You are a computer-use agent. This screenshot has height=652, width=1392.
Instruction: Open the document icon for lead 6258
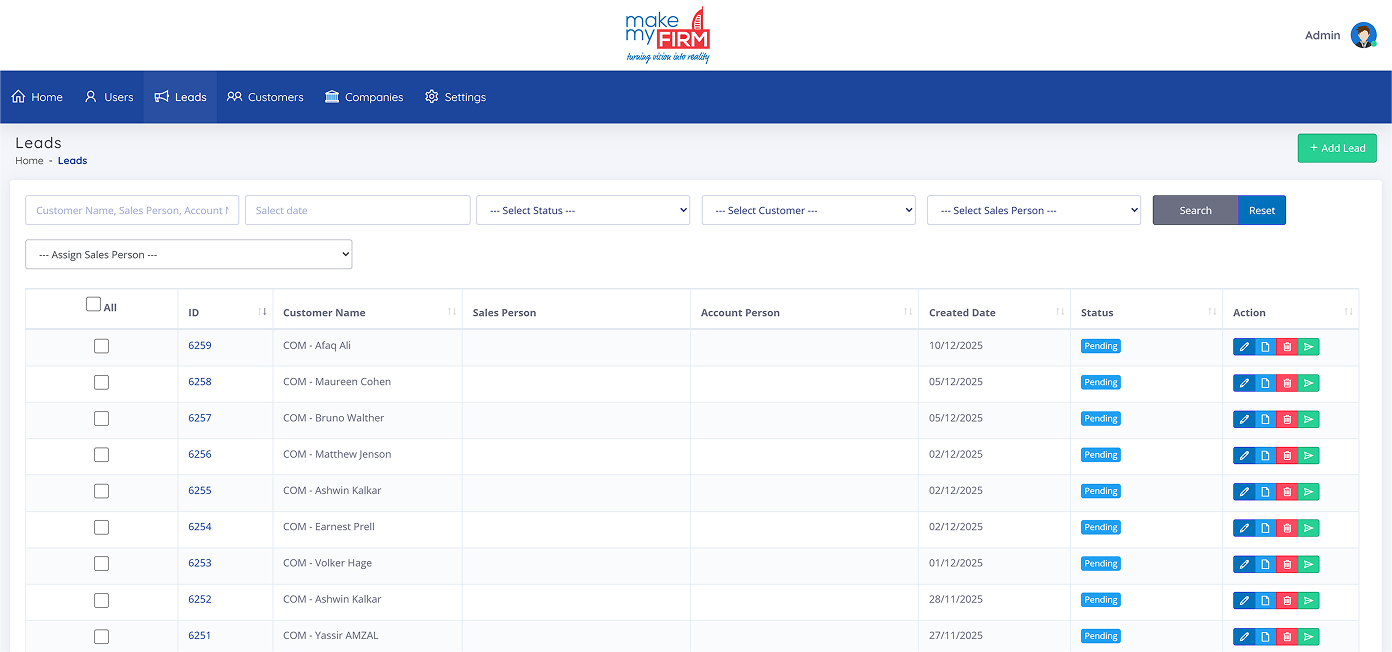(1265, 382)
